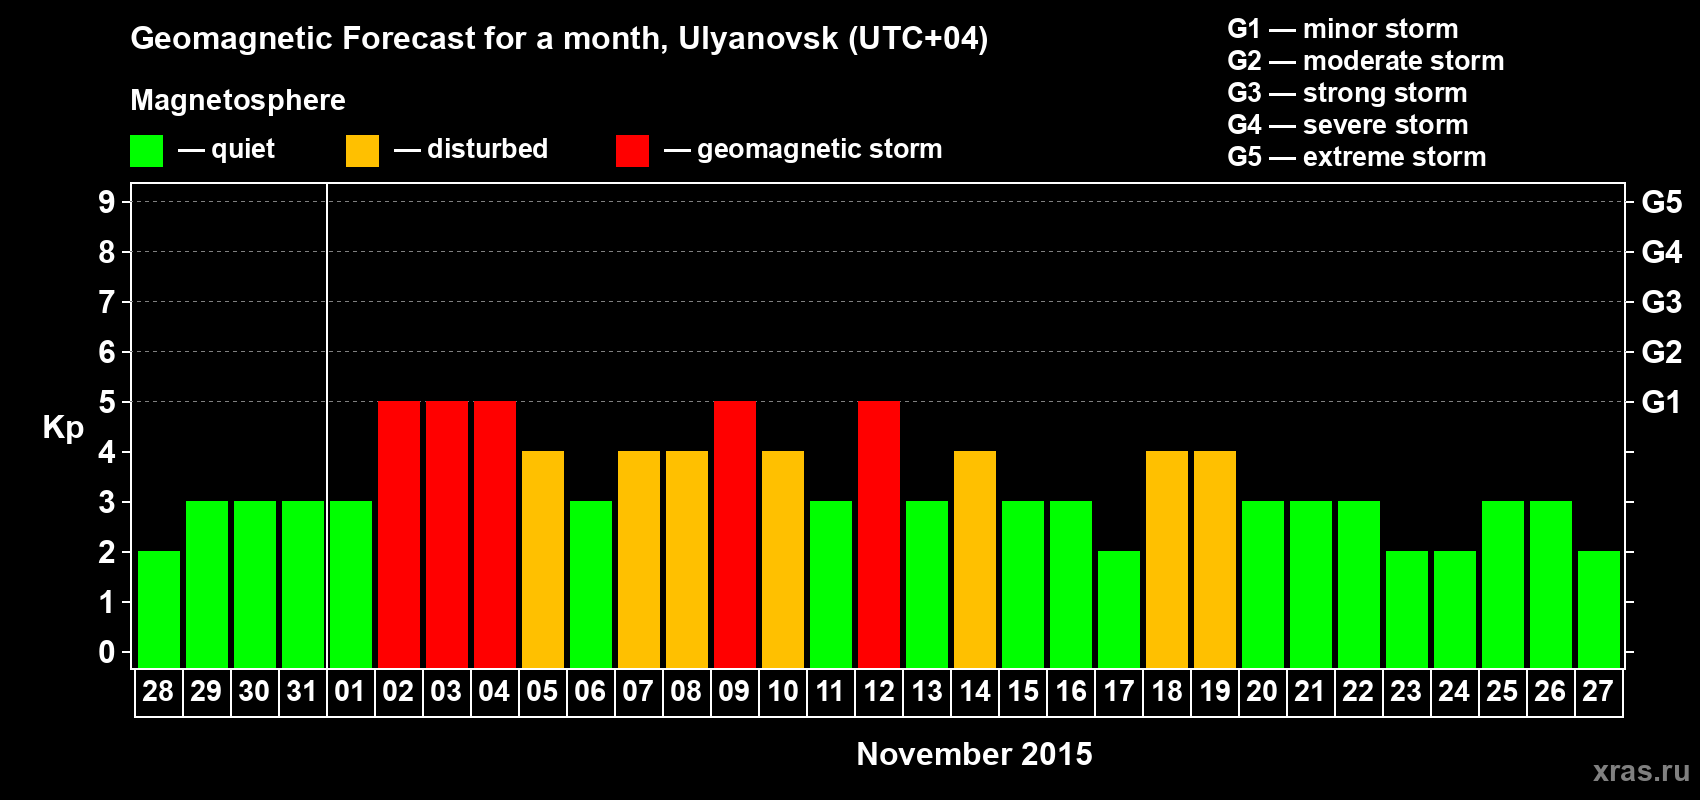The height and width of the screenshot is (800, 1700).
Task: Click the orange bar for November 07
Action: 639,559
